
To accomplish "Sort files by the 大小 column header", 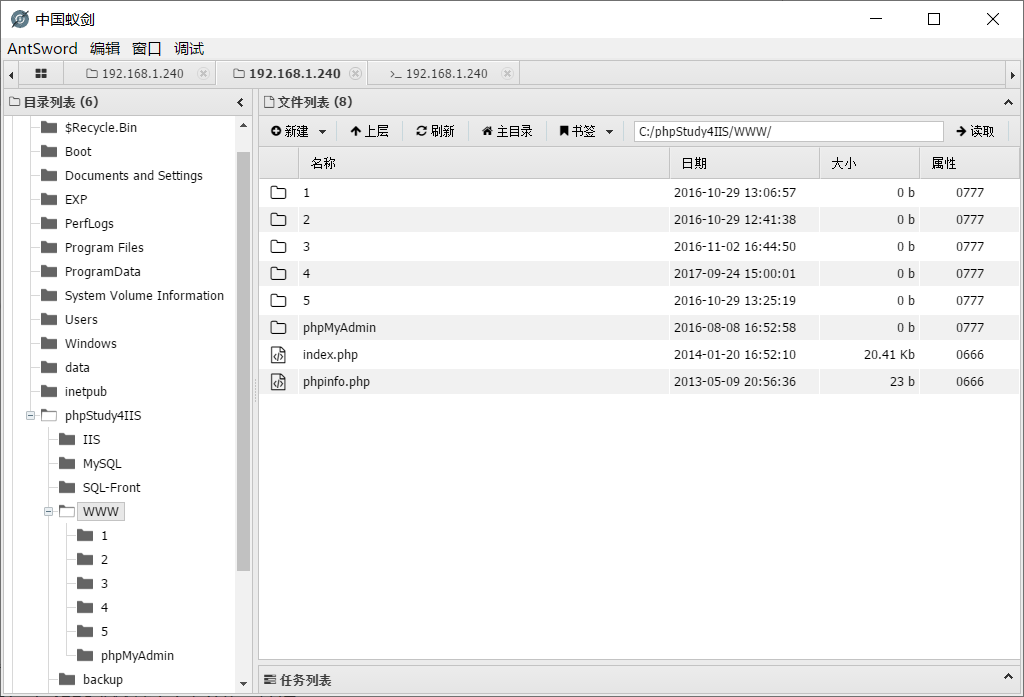I will tap(870, 163).
